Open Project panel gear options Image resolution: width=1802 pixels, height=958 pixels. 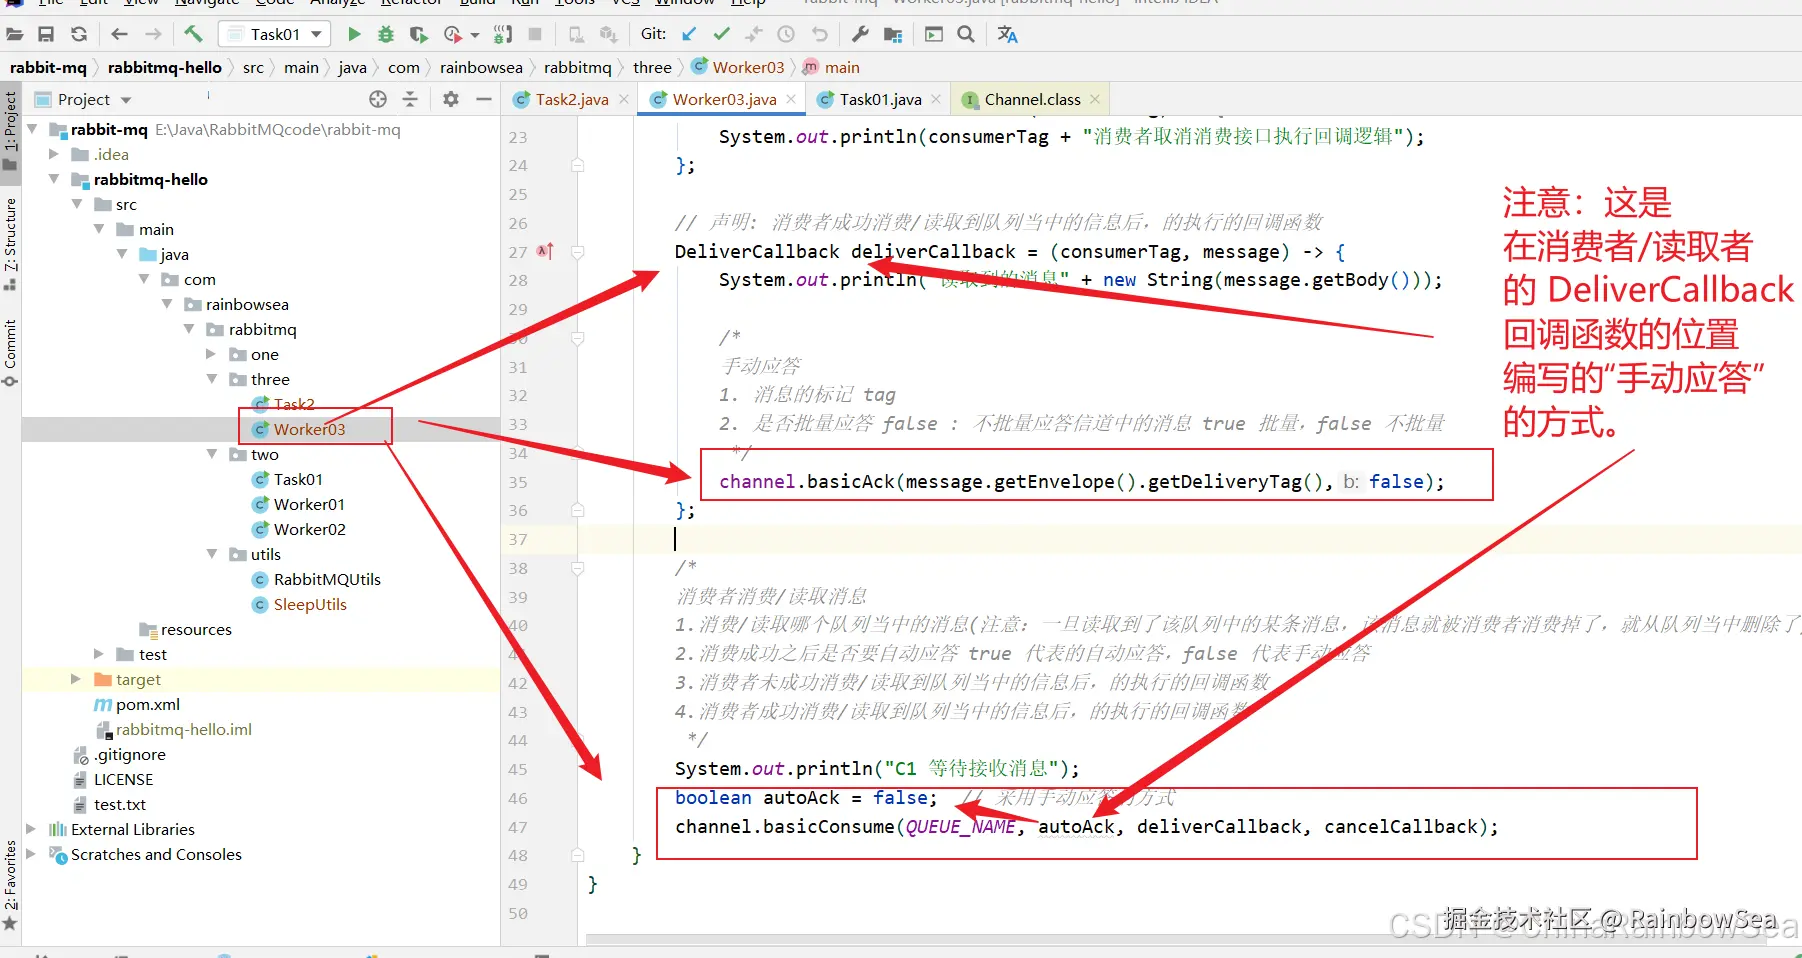pyautogui.click(x=451, y=99)
